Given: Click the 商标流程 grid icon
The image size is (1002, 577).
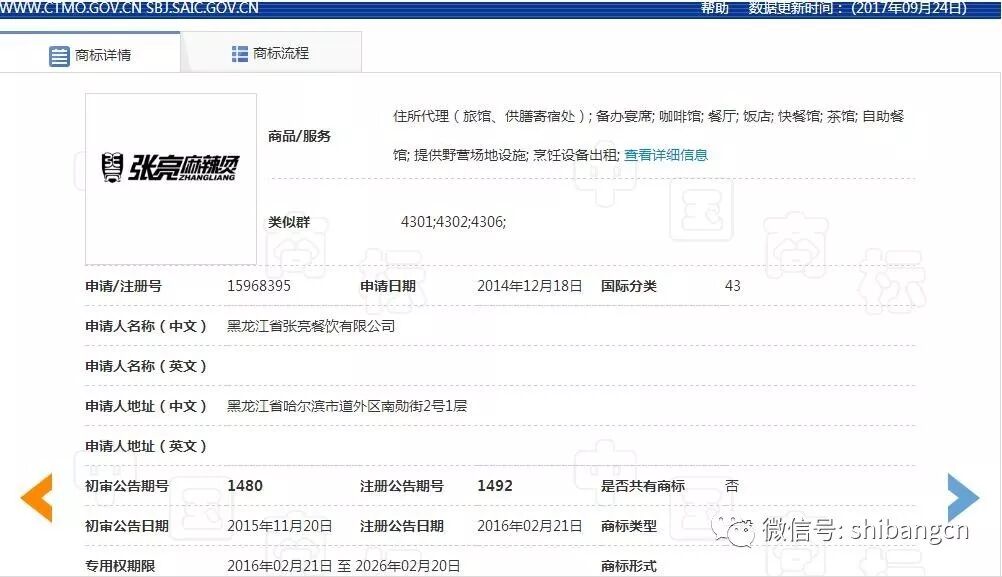Looking at the screenshot, I should click(x=240, y=54).
